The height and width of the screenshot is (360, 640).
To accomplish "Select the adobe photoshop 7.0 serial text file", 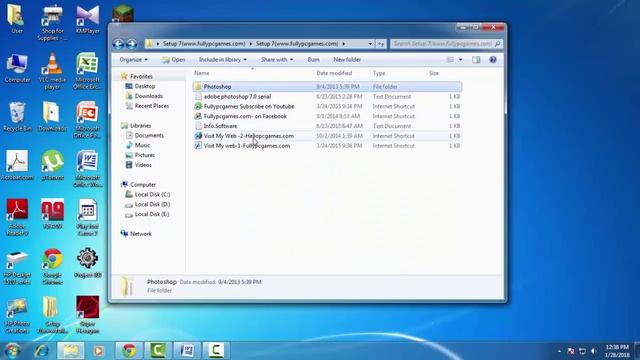I will 327,97.
